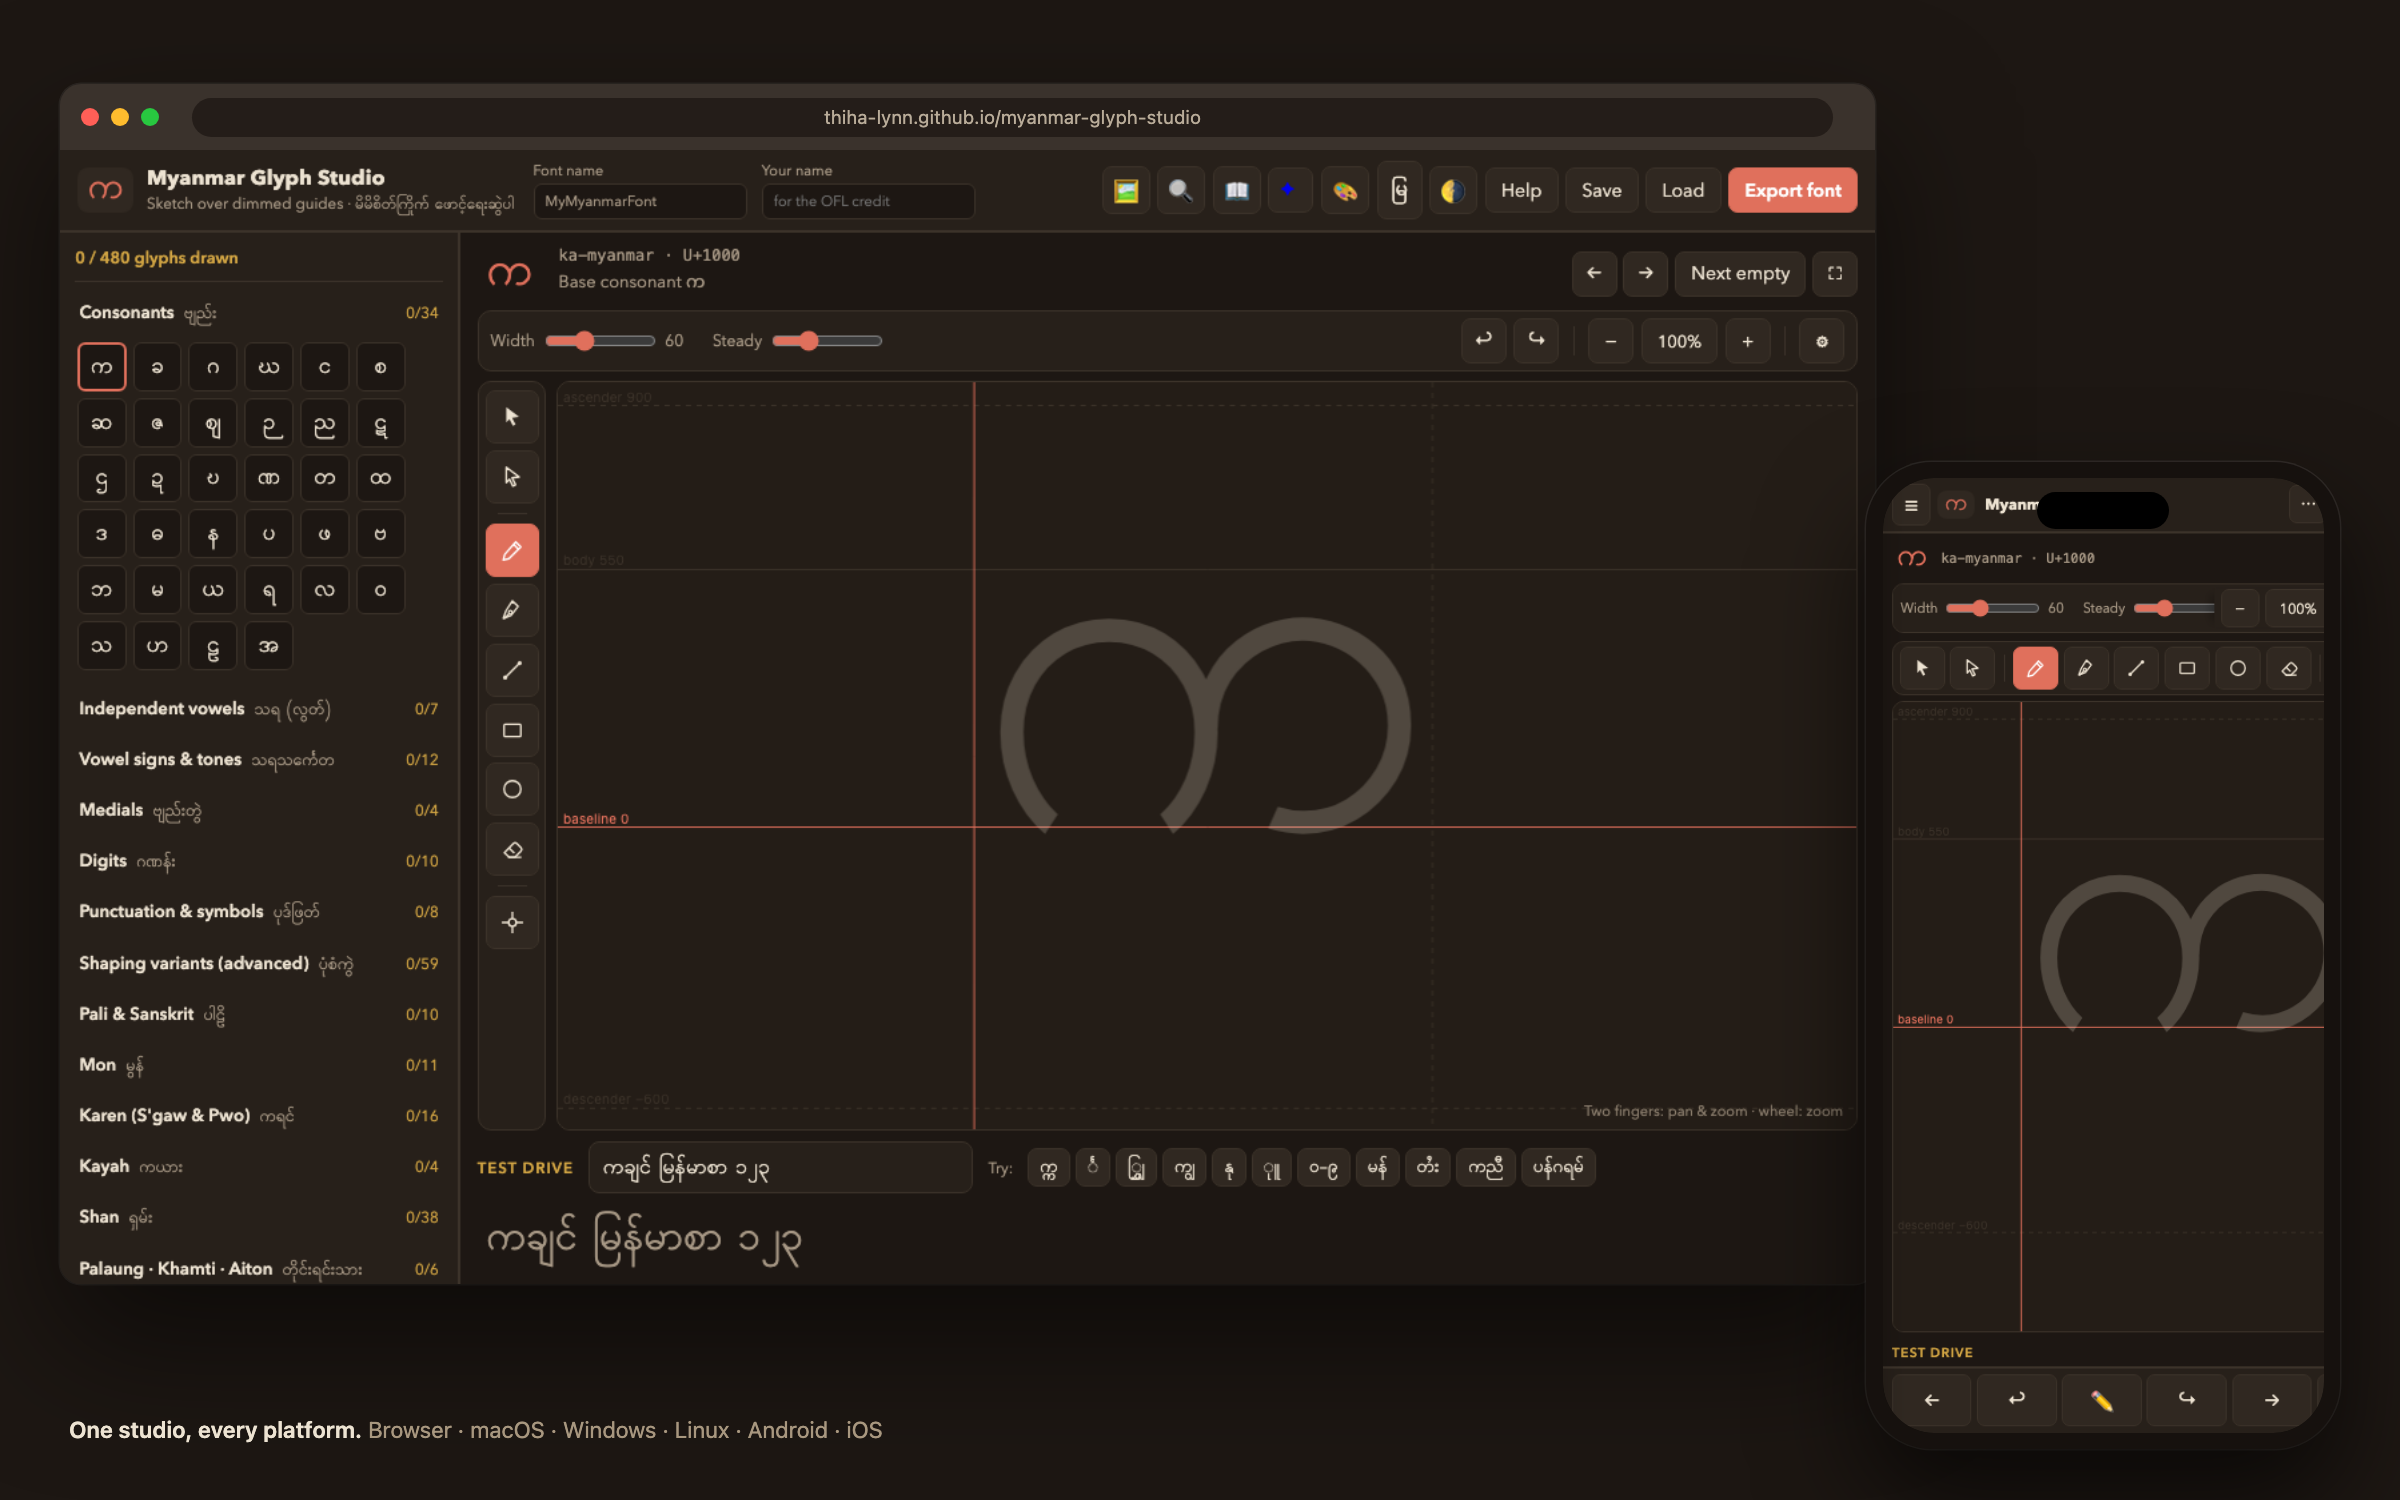Click Export font

click(x=1792, y=190)
